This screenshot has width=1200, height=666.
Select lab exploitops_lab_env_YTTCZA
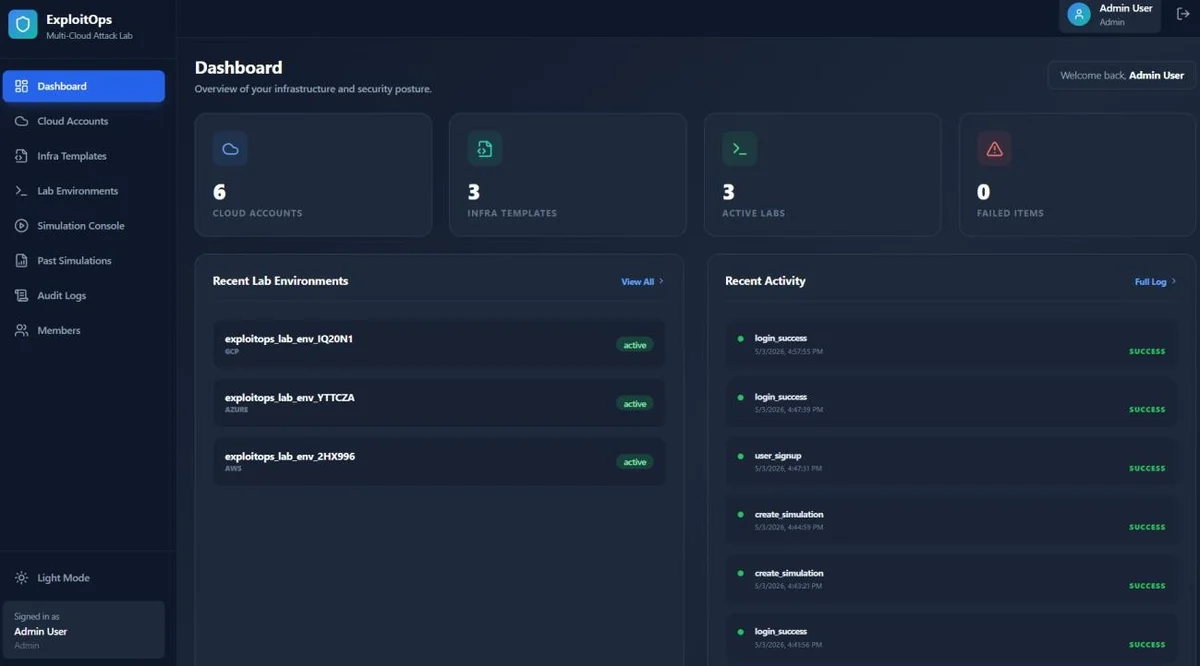[439, 403]
